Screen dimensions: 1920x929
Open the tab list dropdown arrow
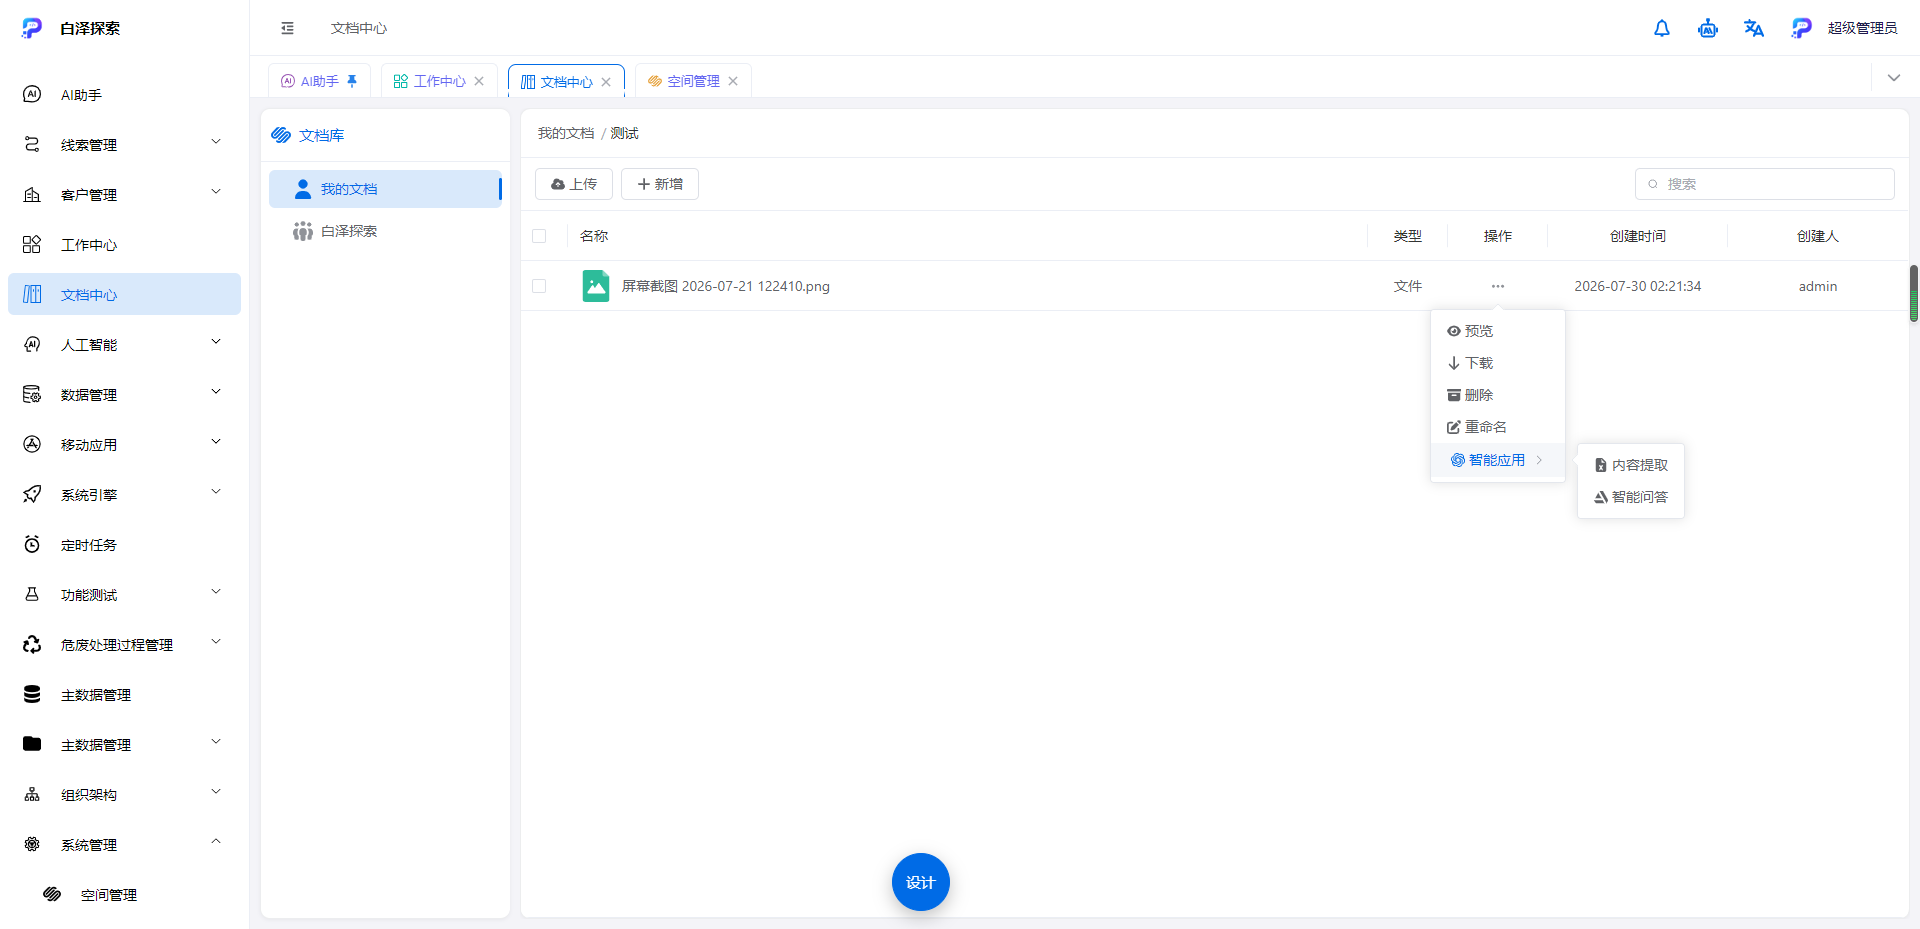pos(1894,78)
